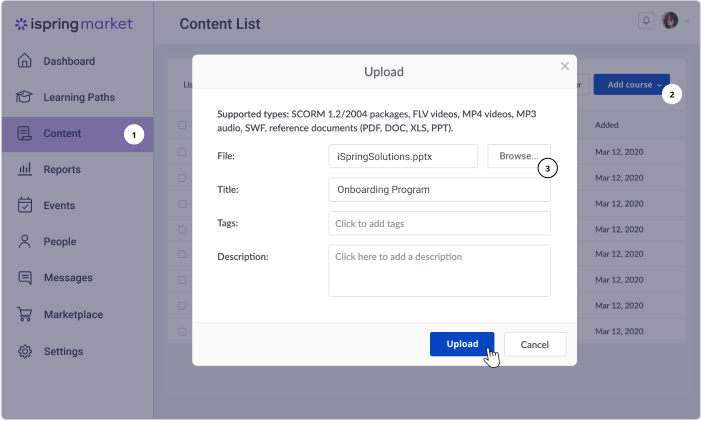Image resolution: width=701 pixels, height=421 pixels.
Task: Open notifications via the bell icon
Action: 646,21
